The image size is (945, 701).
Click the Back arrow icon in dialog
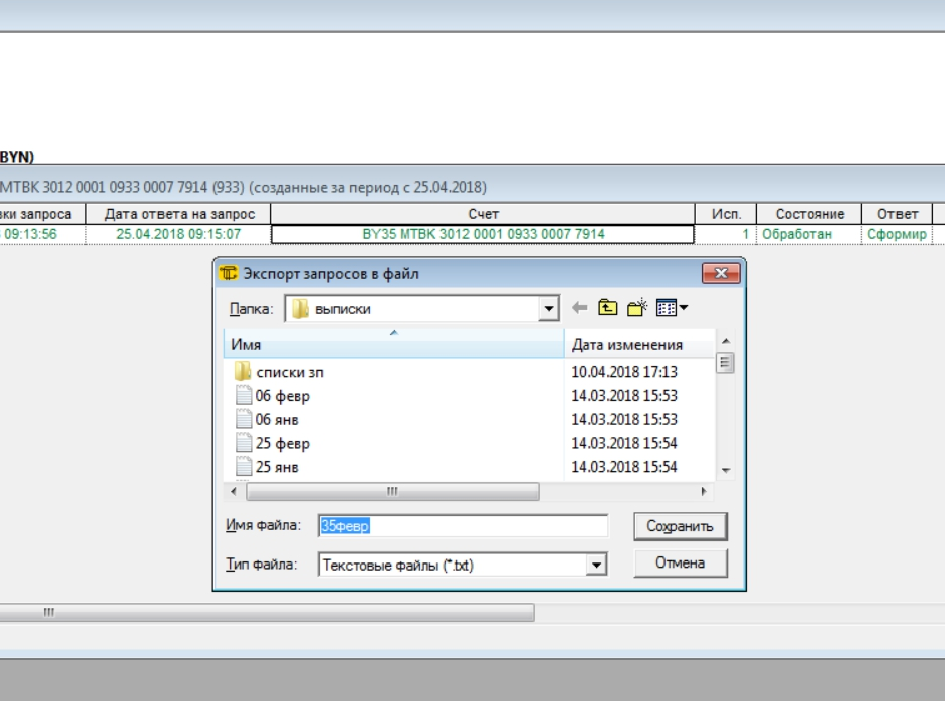[579, 308]
